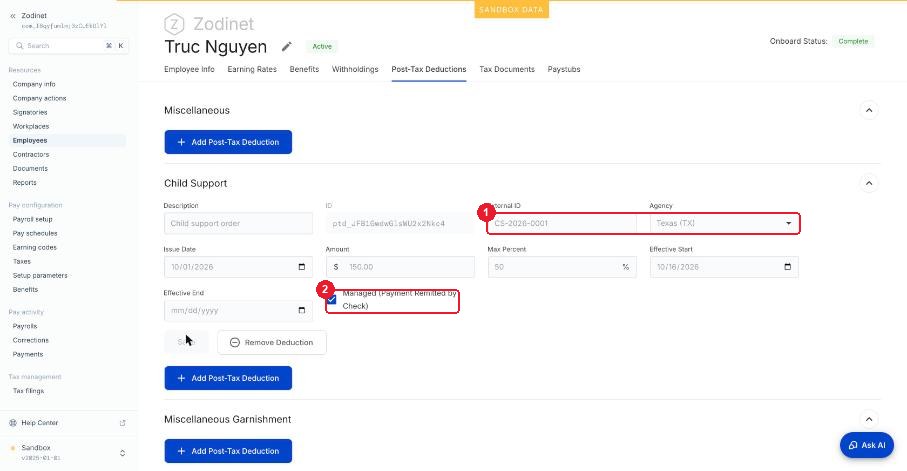907x471 pixels.
Task: Open Corrections page
Action: tap(31, 340)
